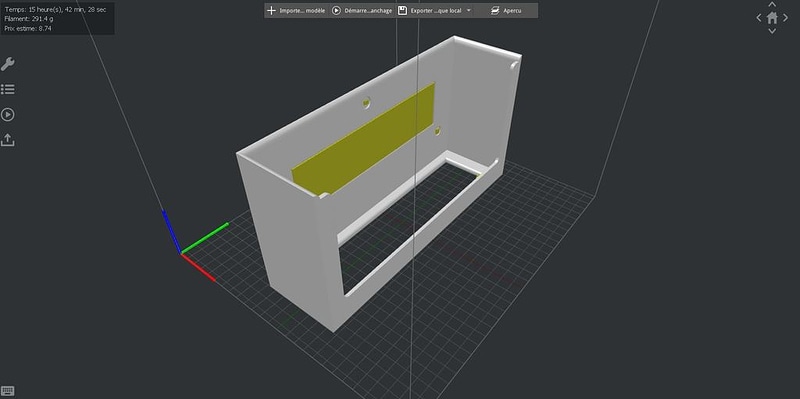Select the yellow panel inside the model
The width and height of the screenshot is (800, 399).
[363, 140]
